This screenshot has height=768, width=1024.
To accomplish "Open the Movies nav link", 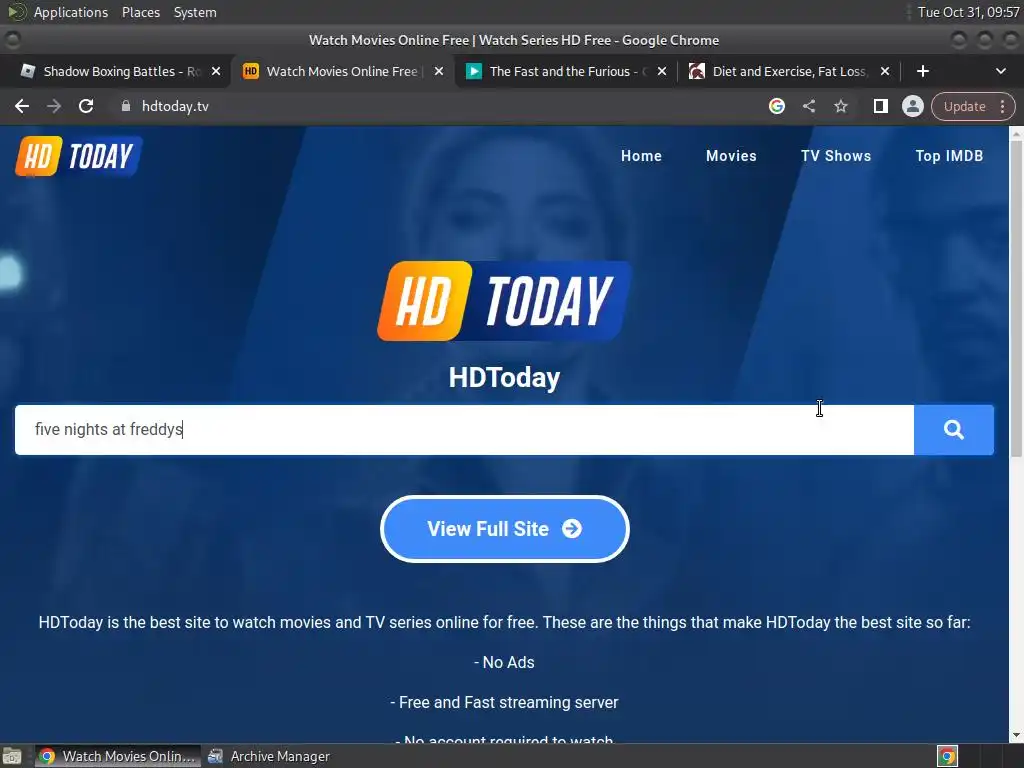I will [x=731, y=156].
